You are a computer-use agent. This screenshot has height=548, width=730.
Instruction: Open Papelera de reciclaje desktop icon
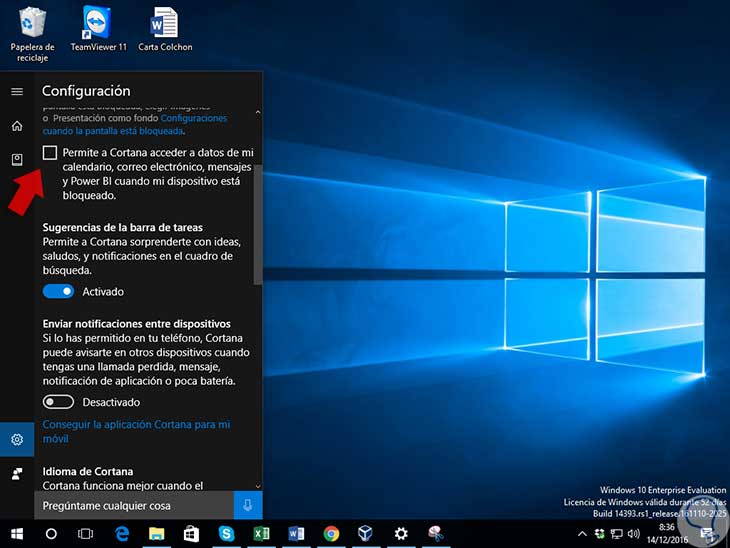[x=32, y=34]
